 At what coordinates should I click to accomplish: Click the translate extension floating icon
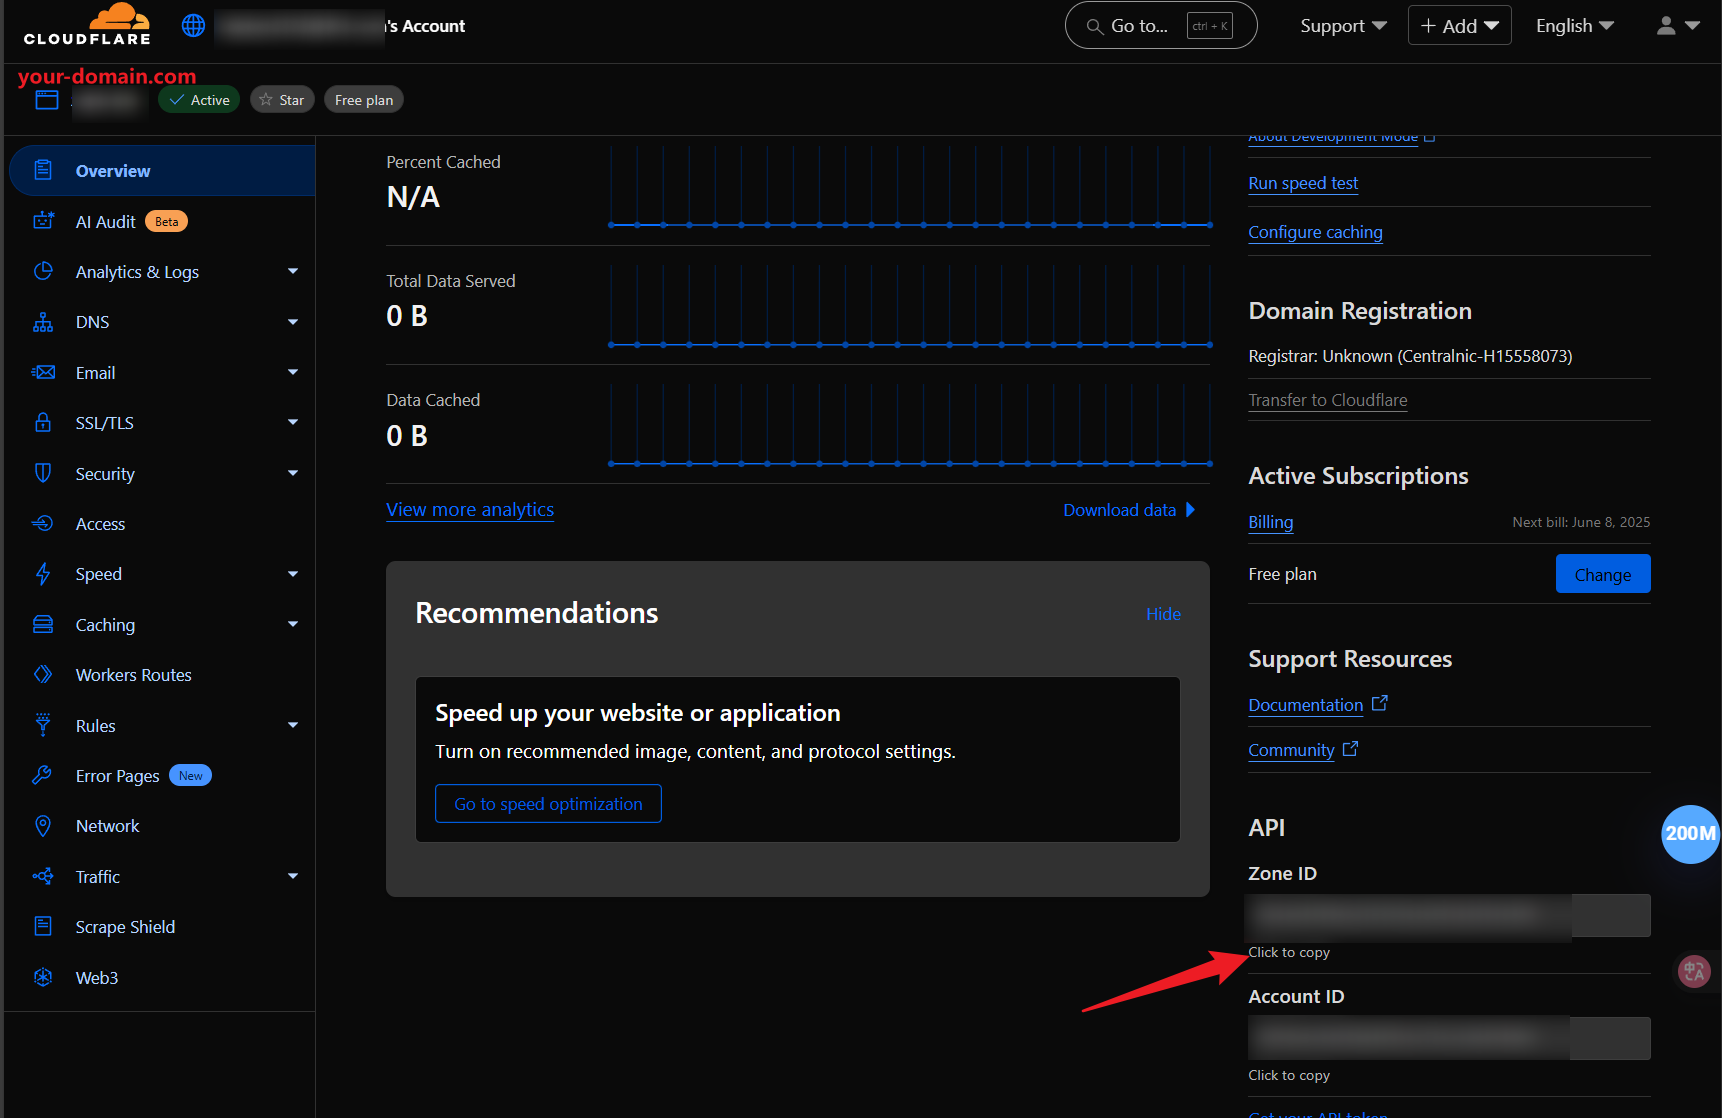pyautogui.click(x=1694, y=971)
